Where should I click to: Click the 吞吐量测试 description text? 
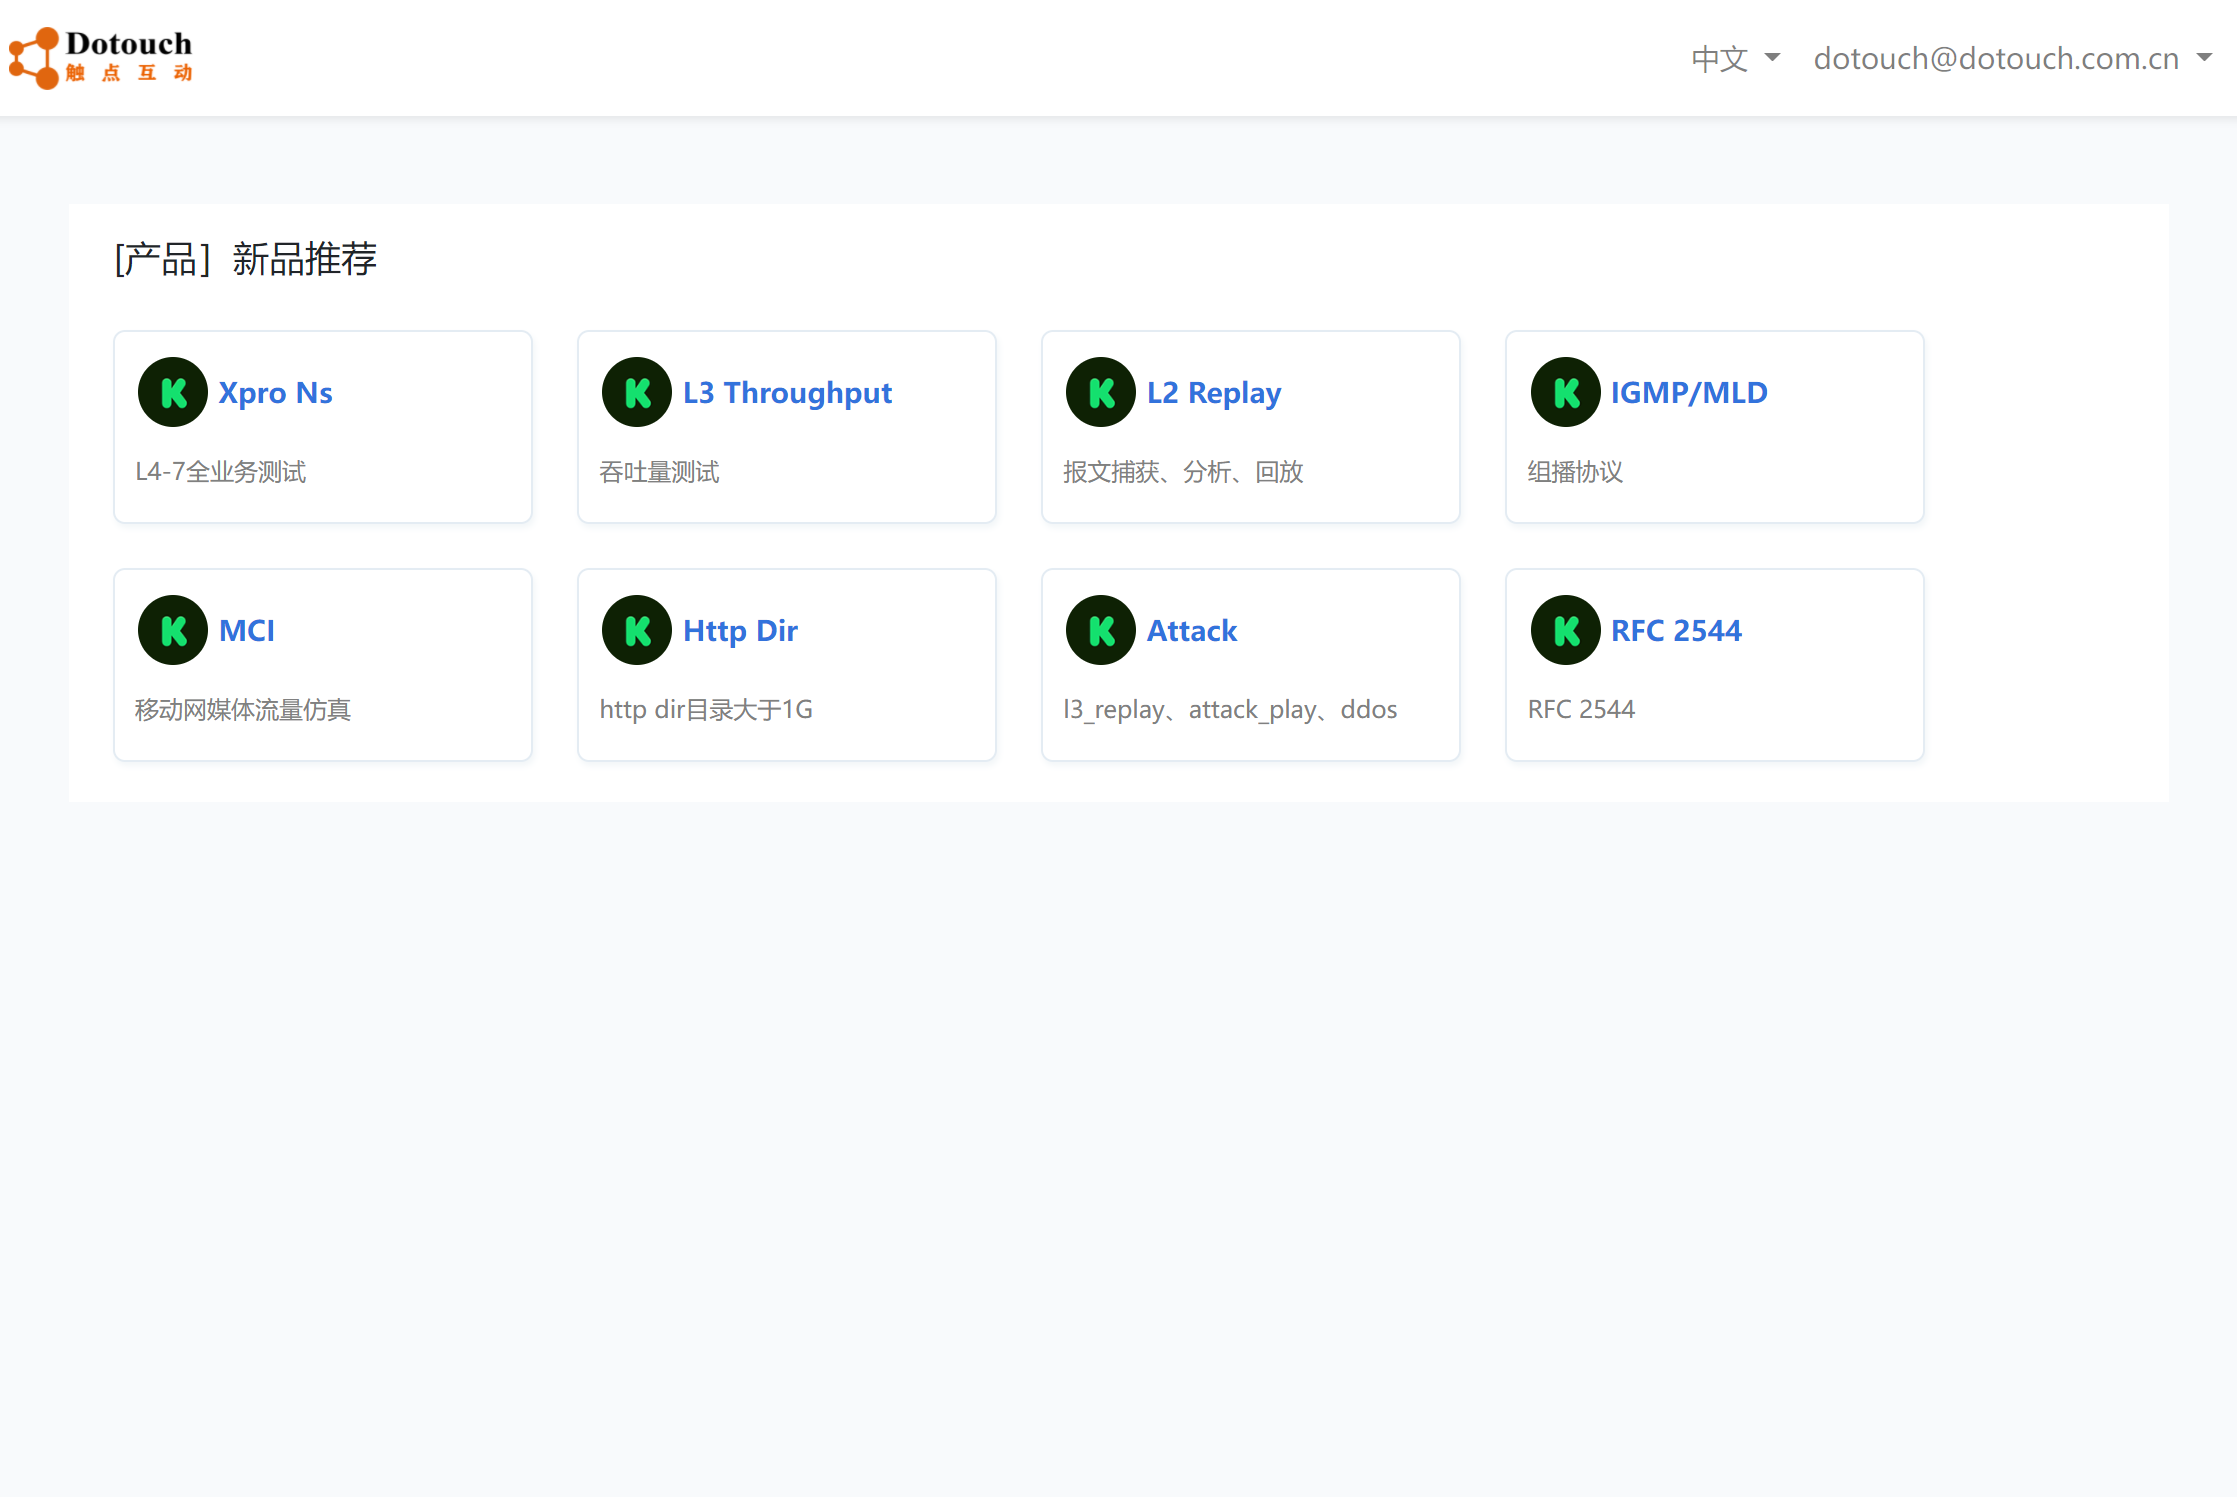[x=659, y=472]
